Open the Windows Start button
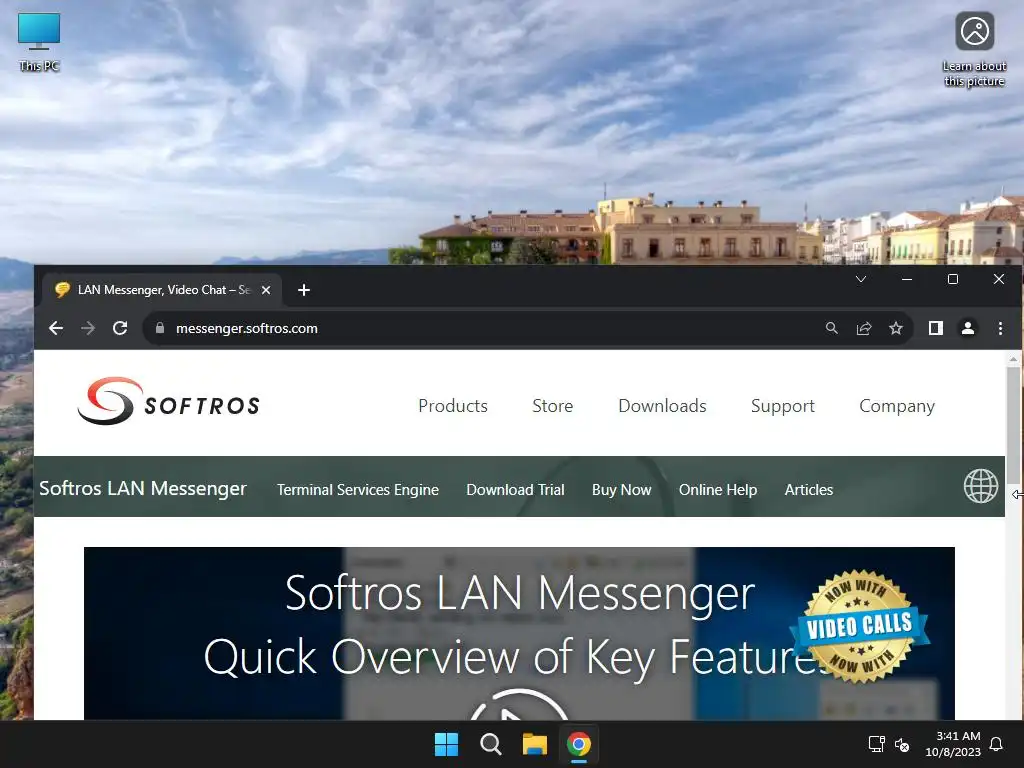The height and width of the screenshot is (768, 1024). pyautogui.click(x=447, y=744)
